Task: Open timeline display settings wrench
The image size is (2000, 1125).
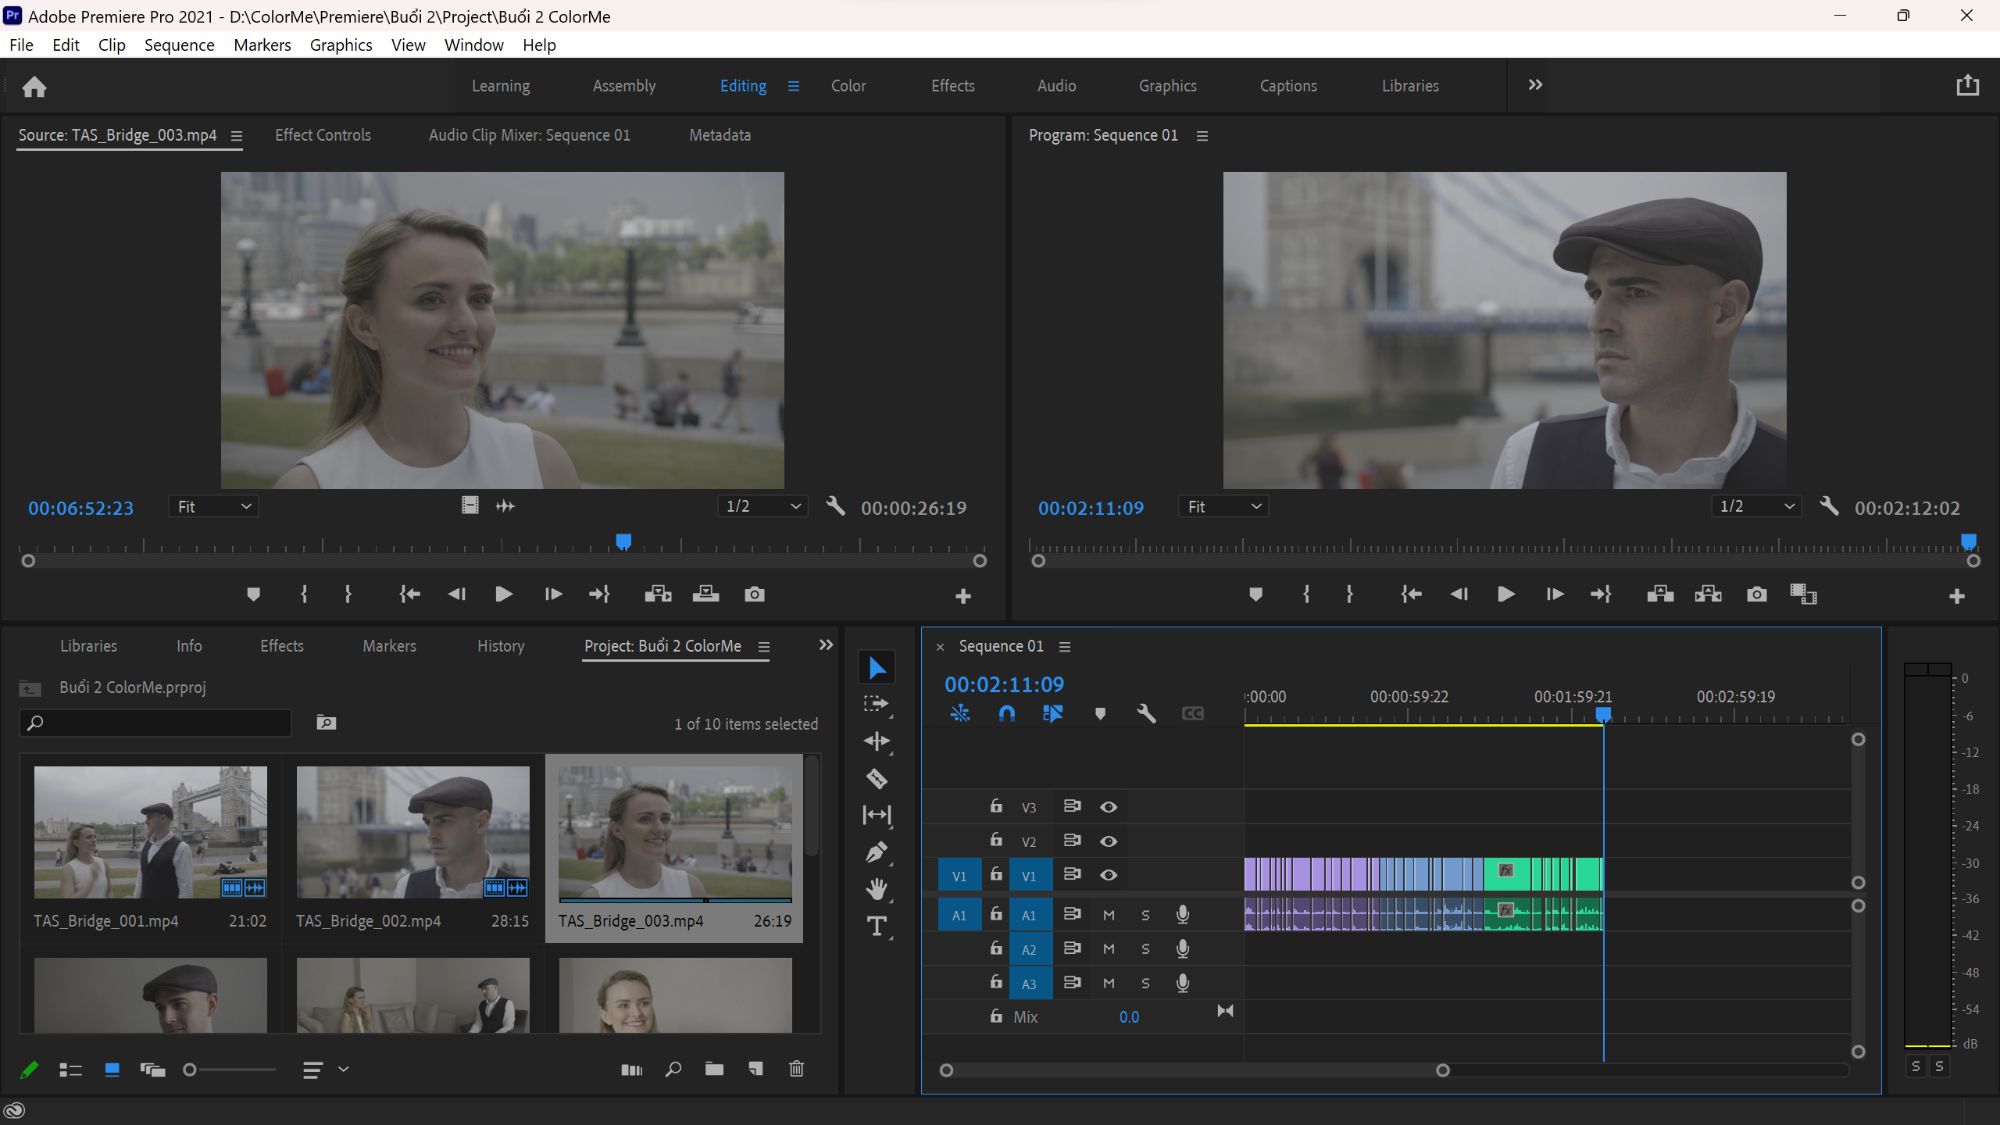Action: 1146,713
